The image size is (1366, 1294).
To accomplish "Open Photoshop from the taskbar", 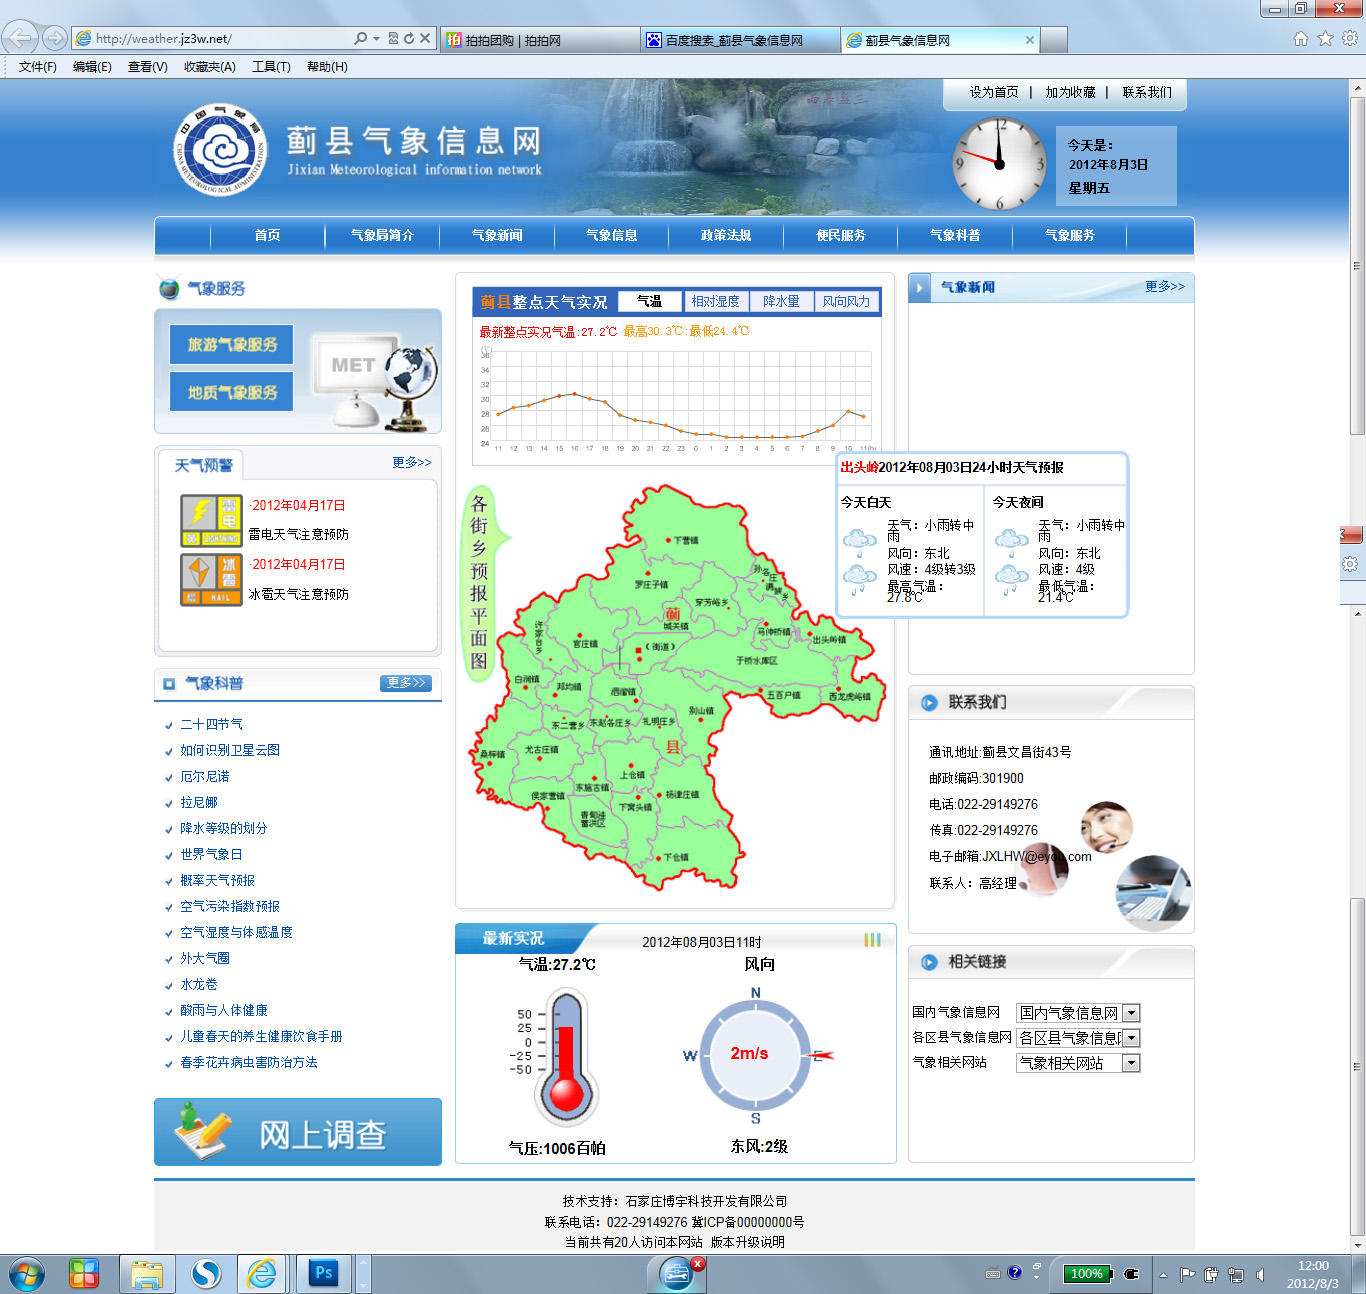I will (x=323, y=1273).
